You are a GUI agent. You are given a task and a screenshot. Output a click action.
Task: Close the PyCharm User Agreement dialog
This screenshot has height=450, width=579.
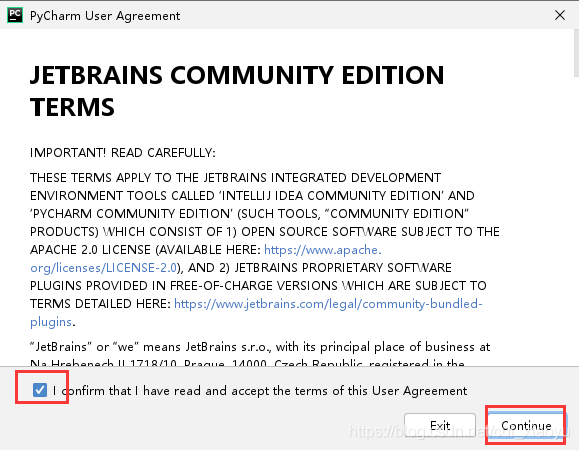(x=560, y=15)
